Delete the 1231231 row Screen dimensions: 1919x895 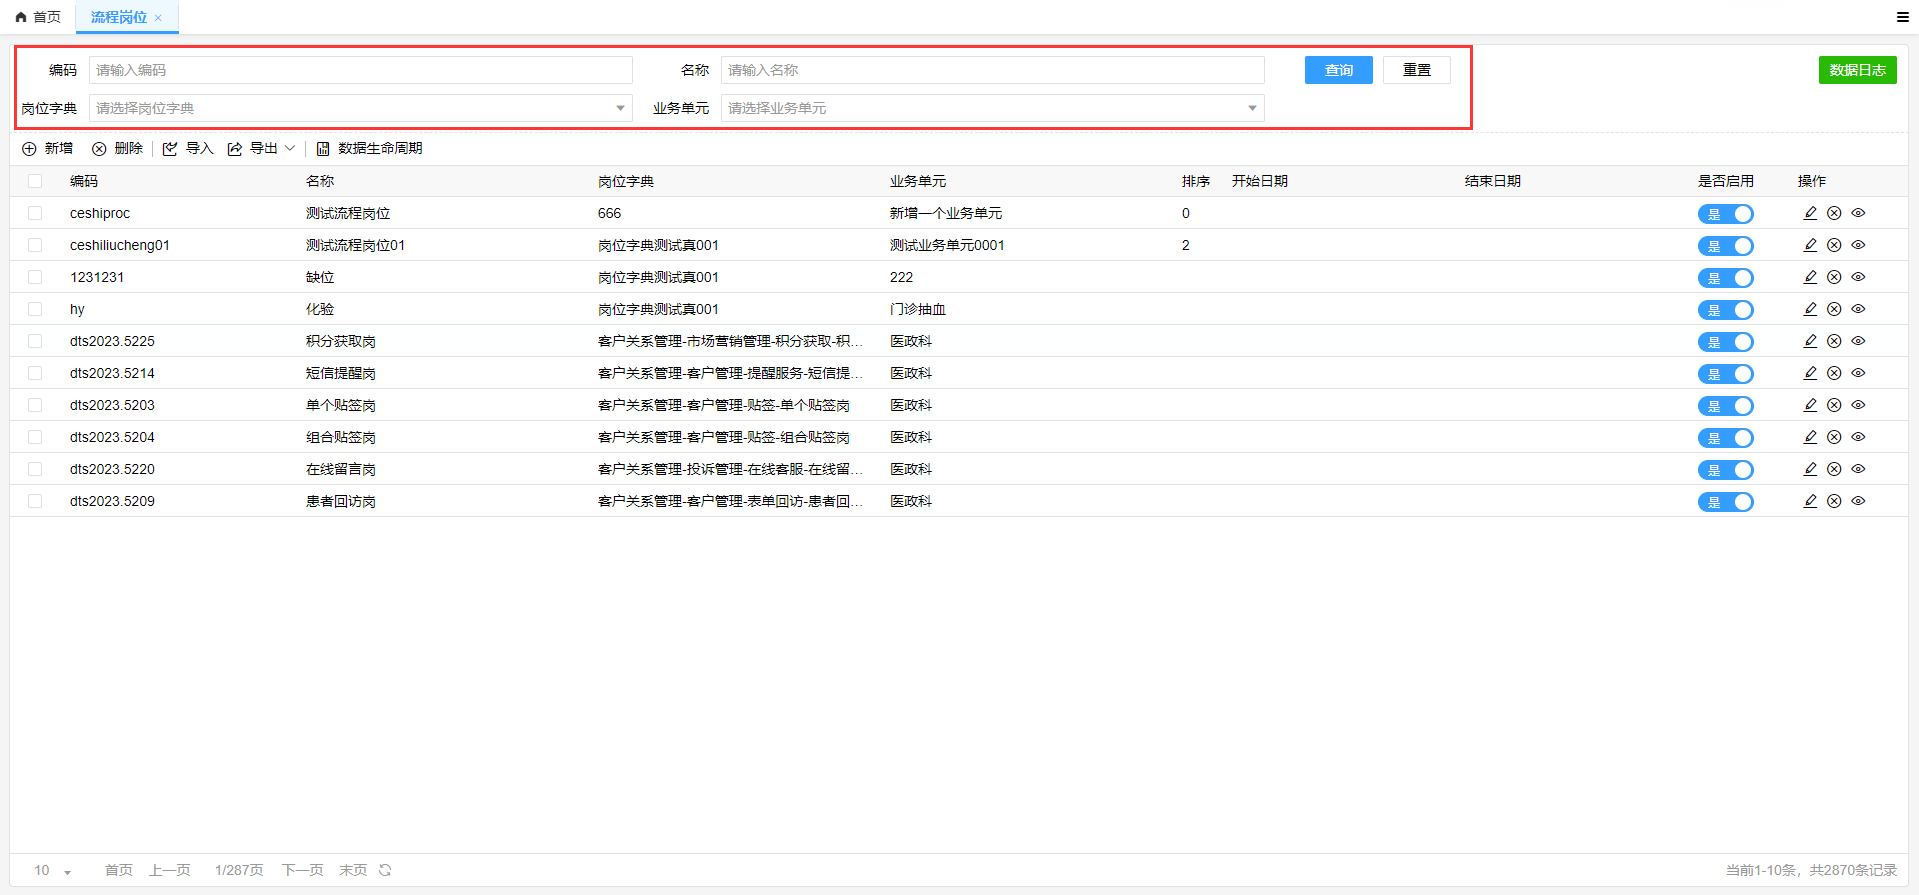pyautogui.click(x=1834, y=277)
